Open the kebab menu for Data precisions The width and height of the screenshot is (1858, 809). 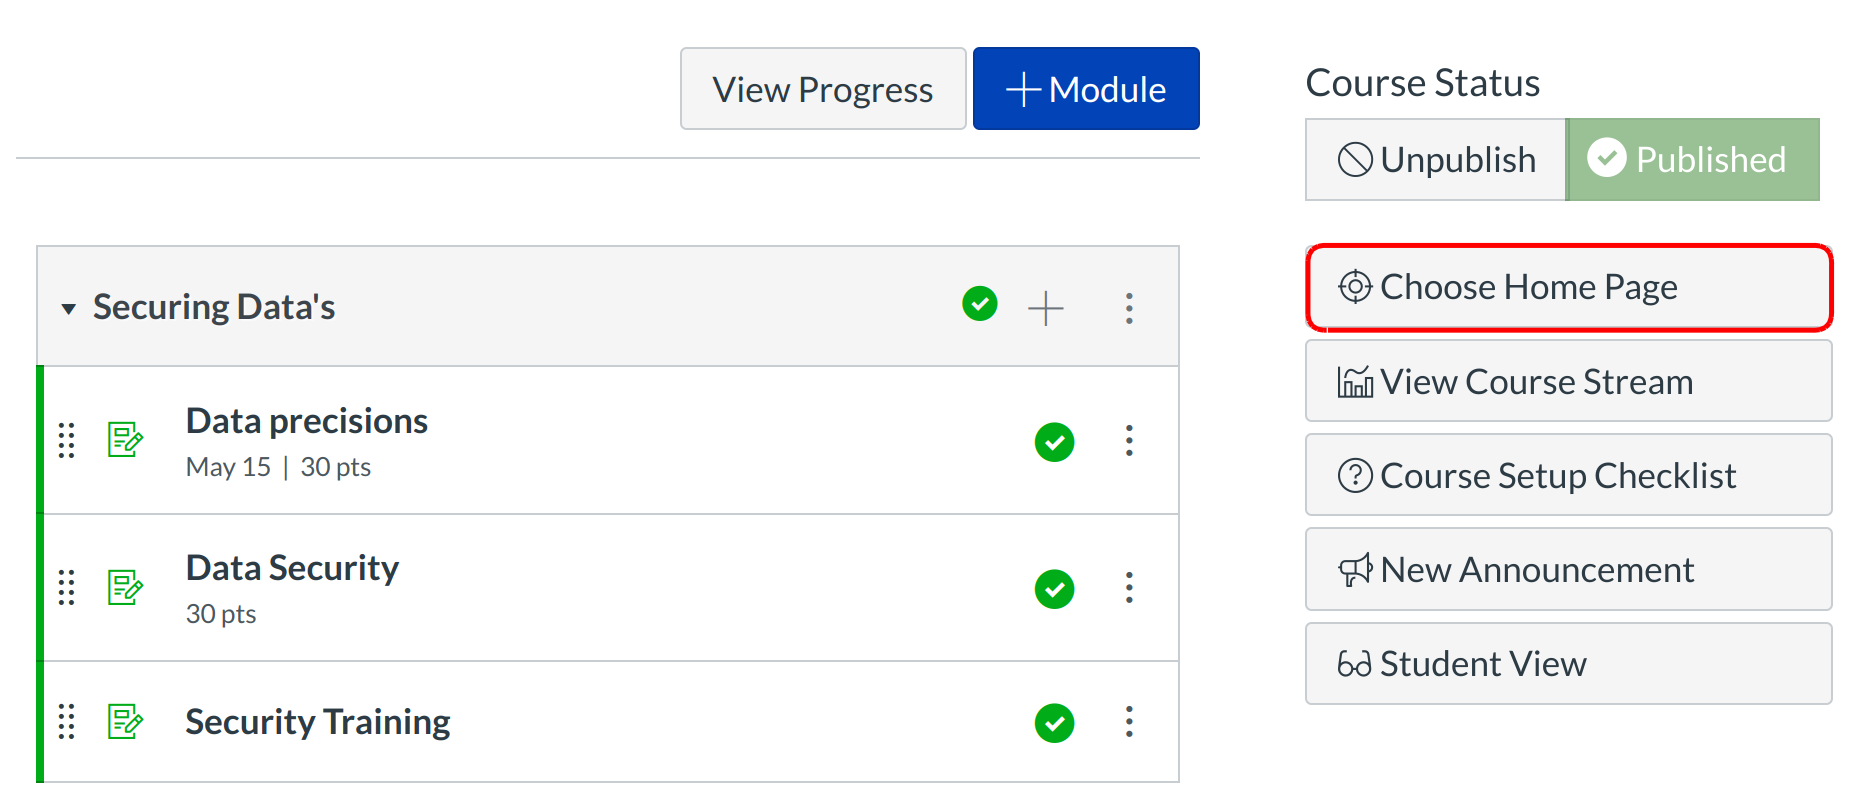(x=1129, y=440)
